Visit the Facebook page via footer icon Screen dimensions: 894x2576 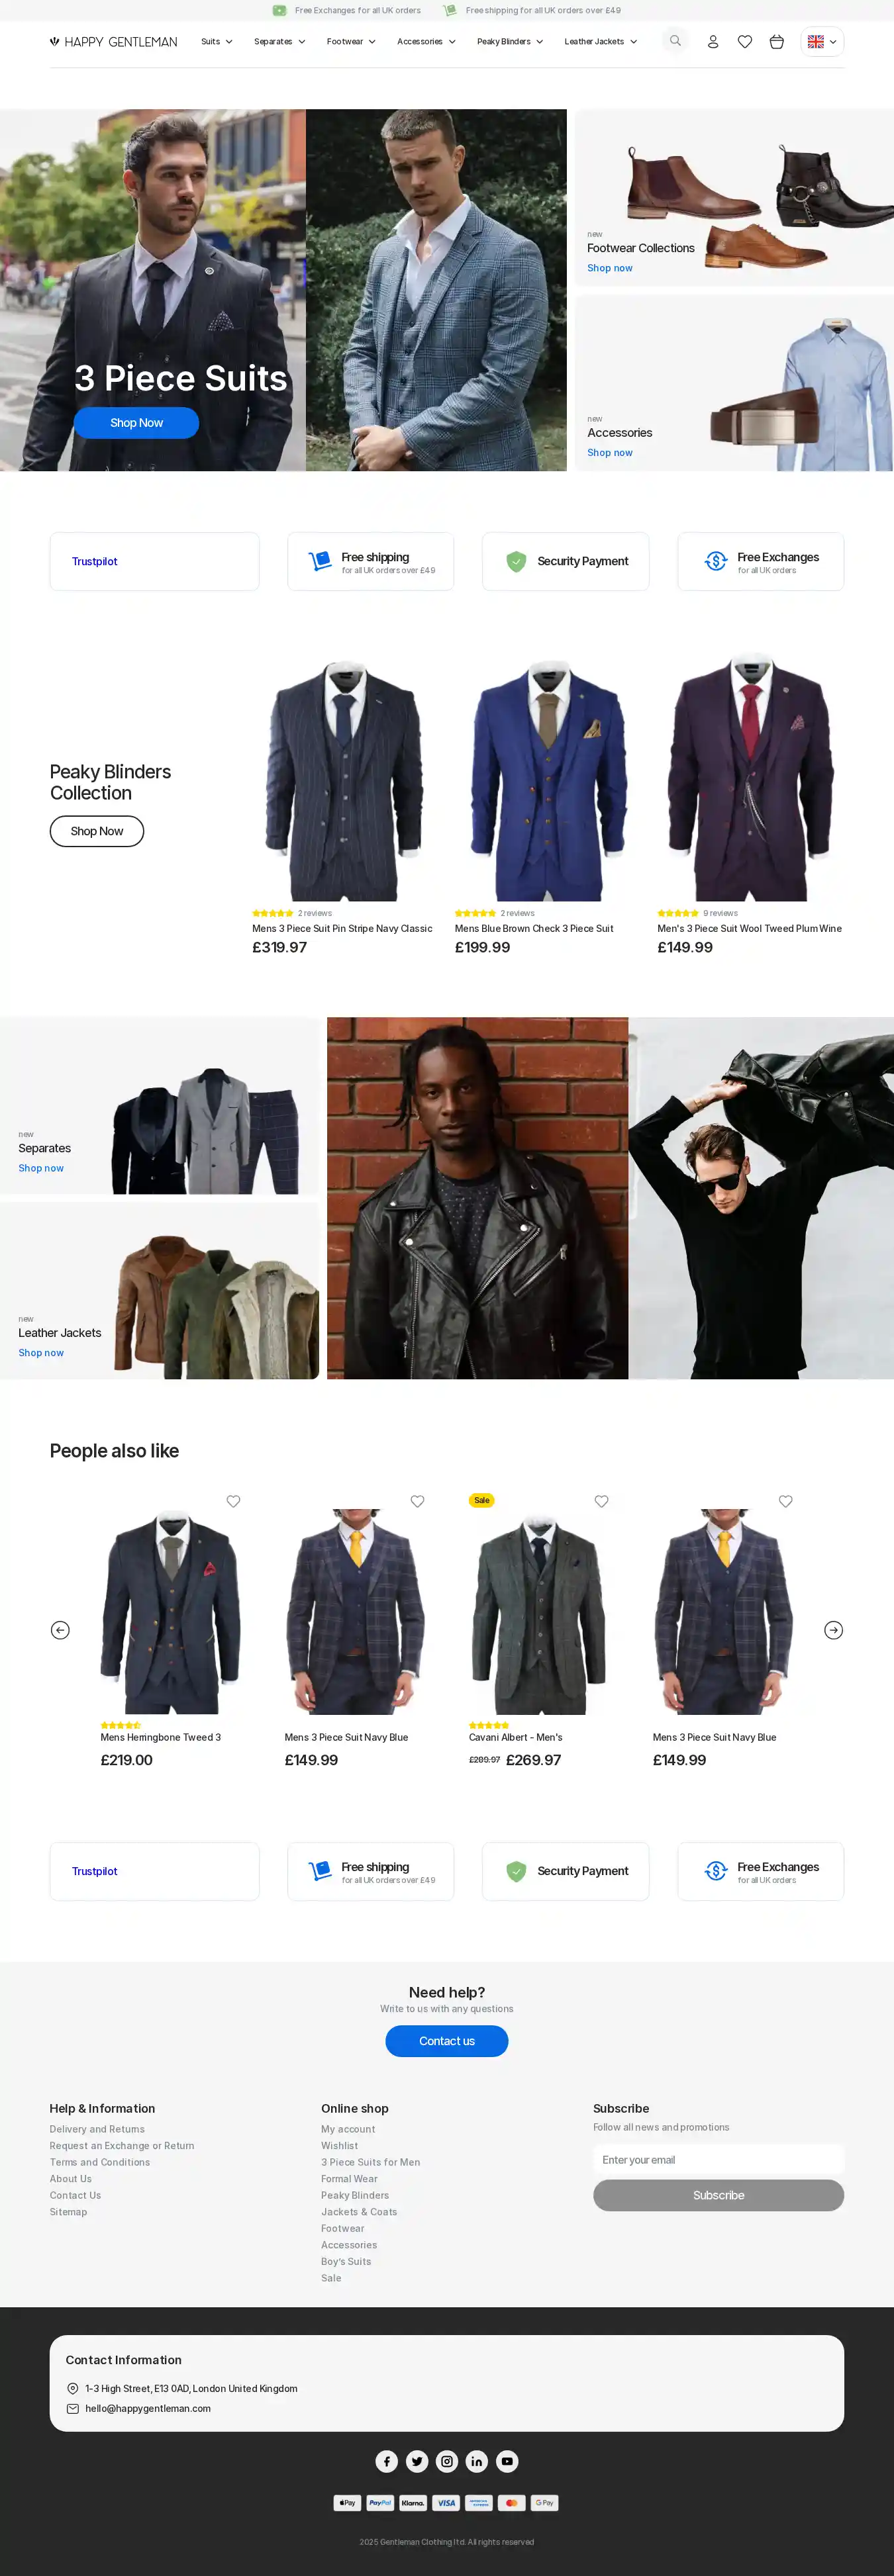click(x=387, y=2461)
